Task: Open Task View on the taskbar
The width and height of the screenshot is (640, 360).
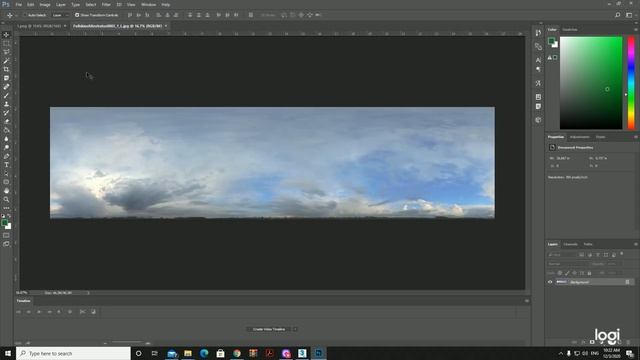Action: (x=155, y=353)
